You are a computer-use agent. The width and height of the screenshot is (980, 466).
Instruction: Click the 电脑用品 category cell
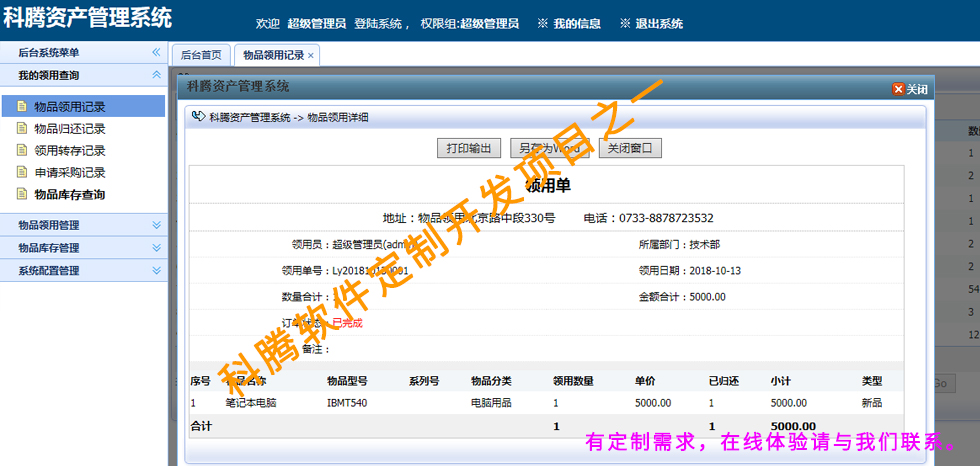pyautogui.click(x=491, y=403)
